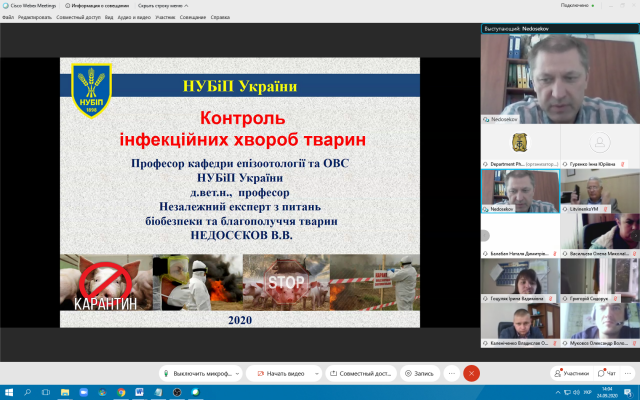Click Подключено connection status indicator
Screen dimensions: 640x400
pyautogui.click(x=577, y=5)
